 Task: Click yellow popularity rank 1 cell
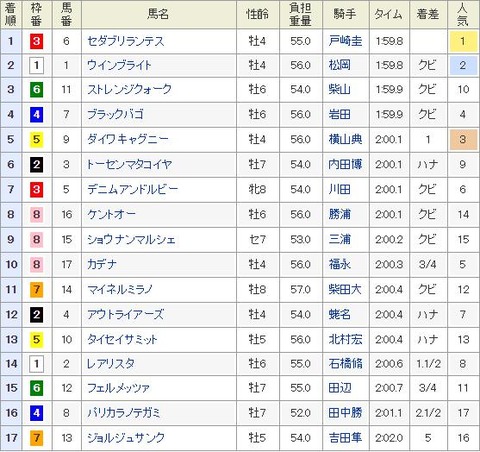click(463, 41)
